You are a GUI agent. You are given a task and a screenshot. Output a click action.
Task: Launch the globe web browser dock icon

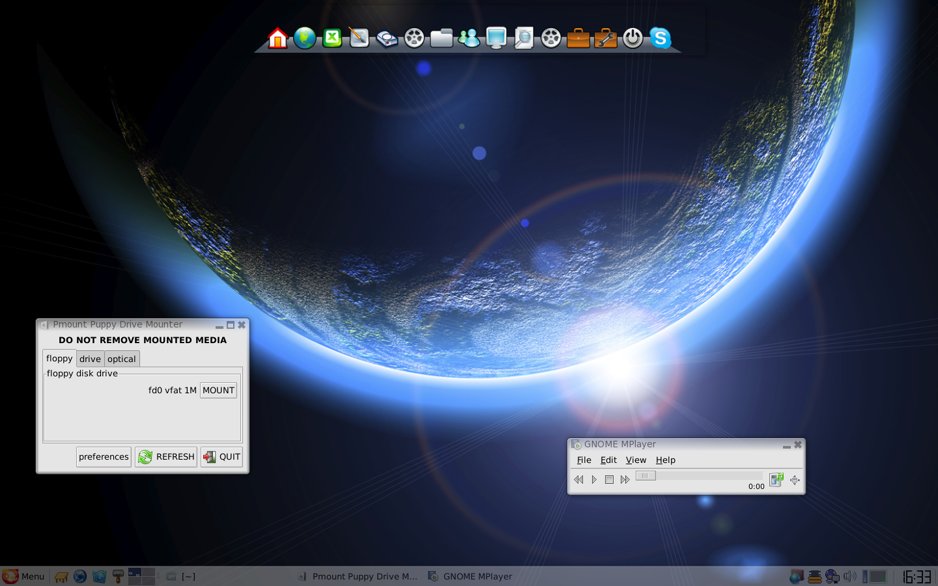[304, 38]
